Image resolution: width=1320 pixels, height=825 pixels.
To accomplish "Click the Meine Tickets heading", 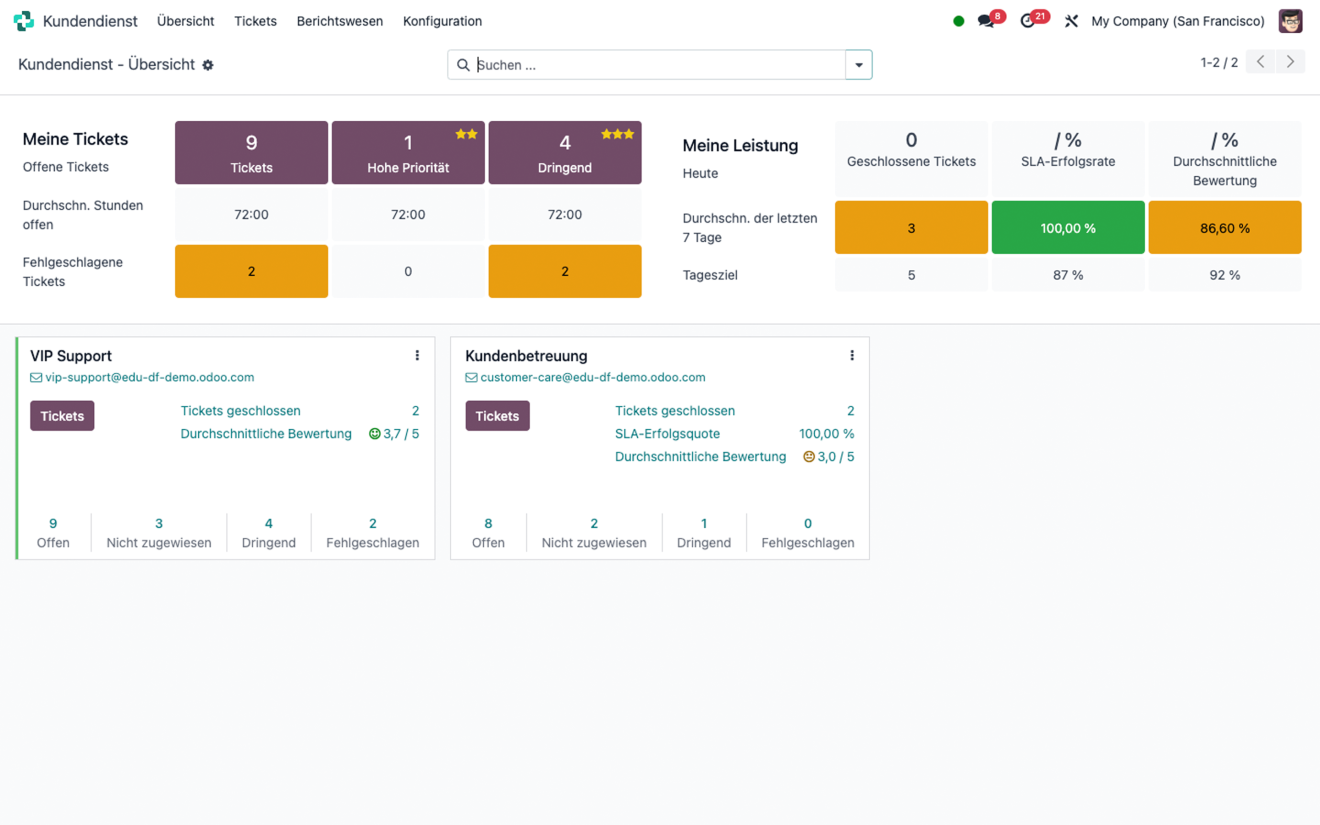I will point(75,139).
